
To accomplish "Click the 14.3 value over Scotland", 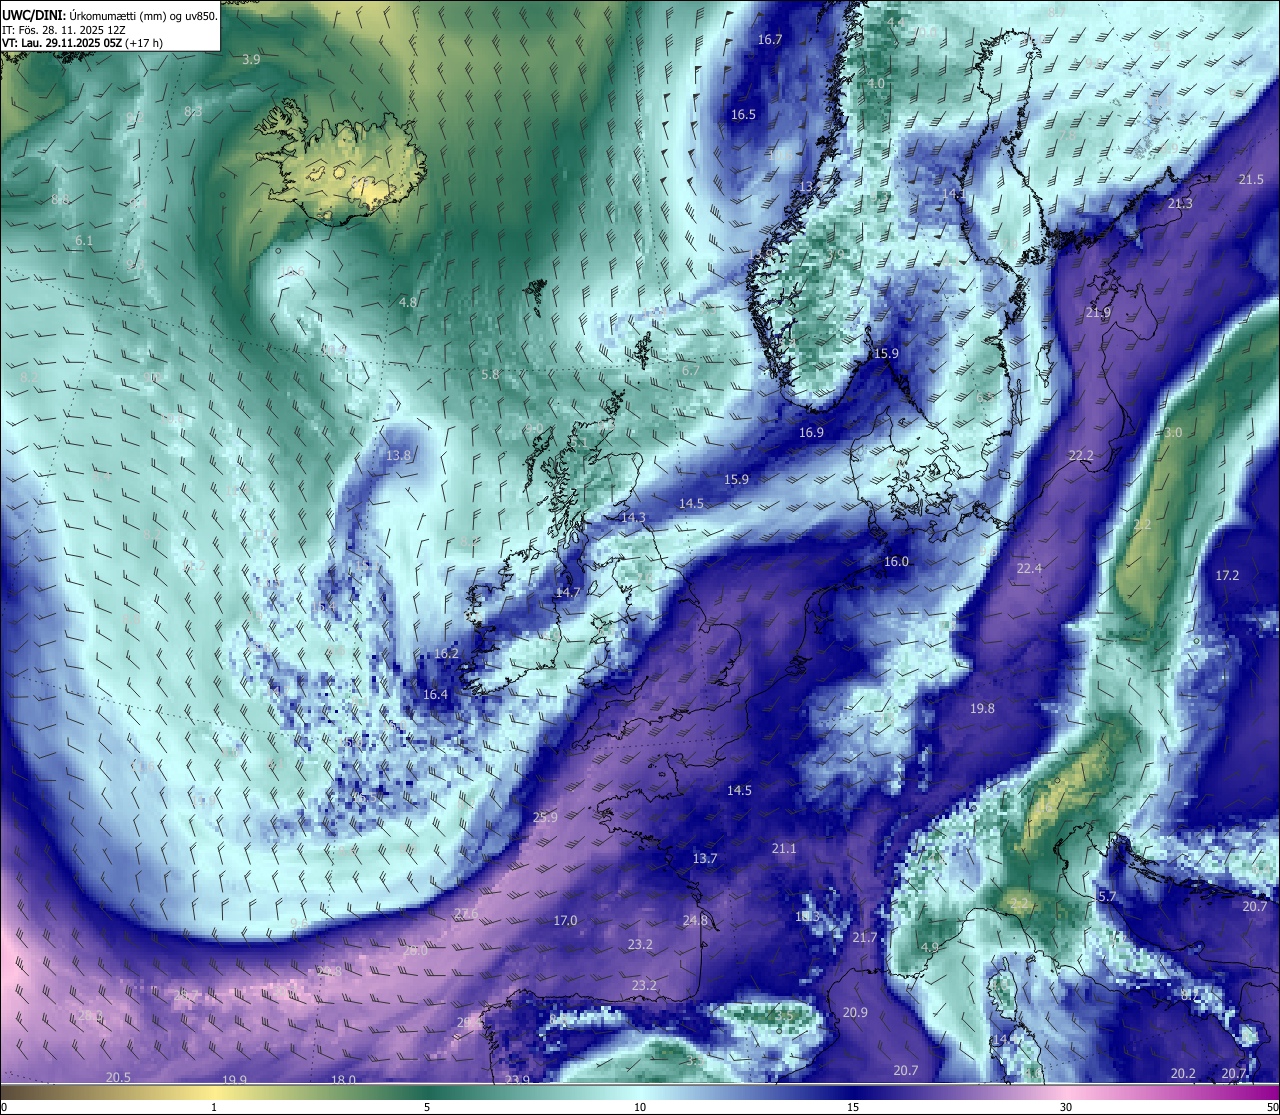I will (633, 518).
